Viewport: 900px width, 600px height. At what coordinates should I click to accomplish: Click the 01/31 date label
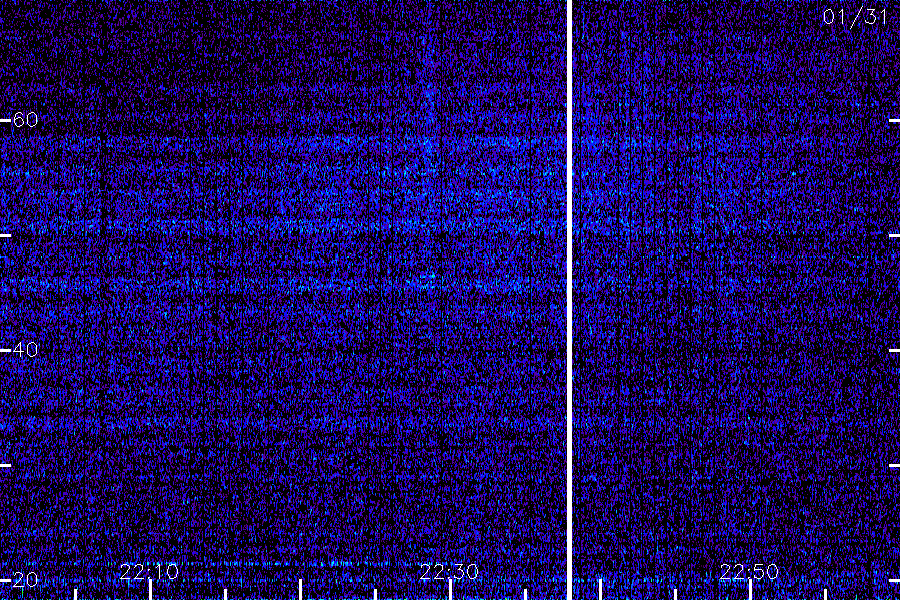click(855, 17)
